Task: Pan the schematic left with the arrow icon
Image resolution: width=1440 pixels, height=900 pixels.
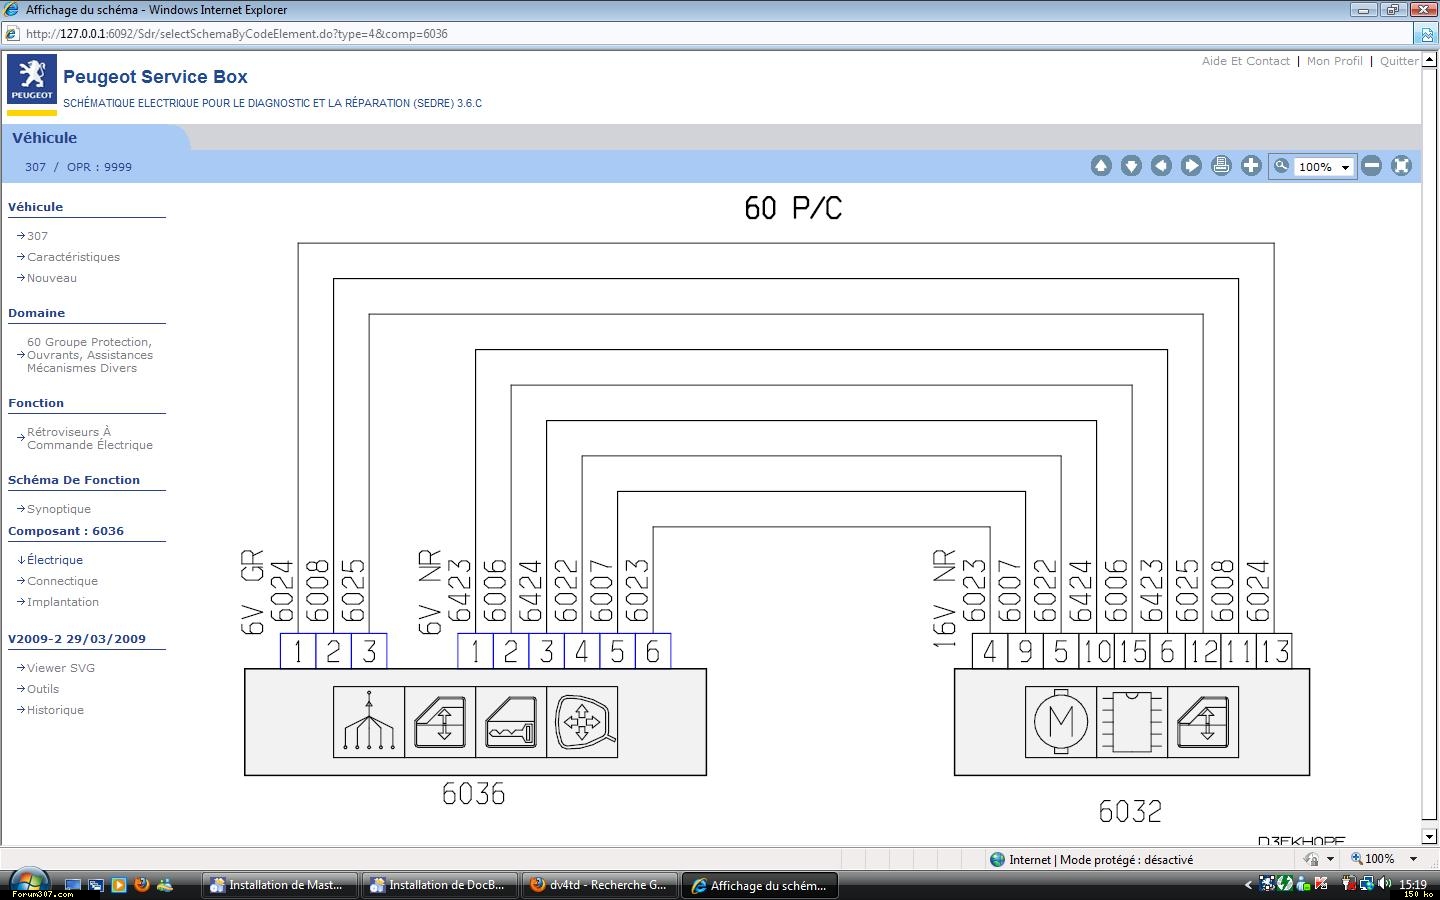Action: (1161, 166)
